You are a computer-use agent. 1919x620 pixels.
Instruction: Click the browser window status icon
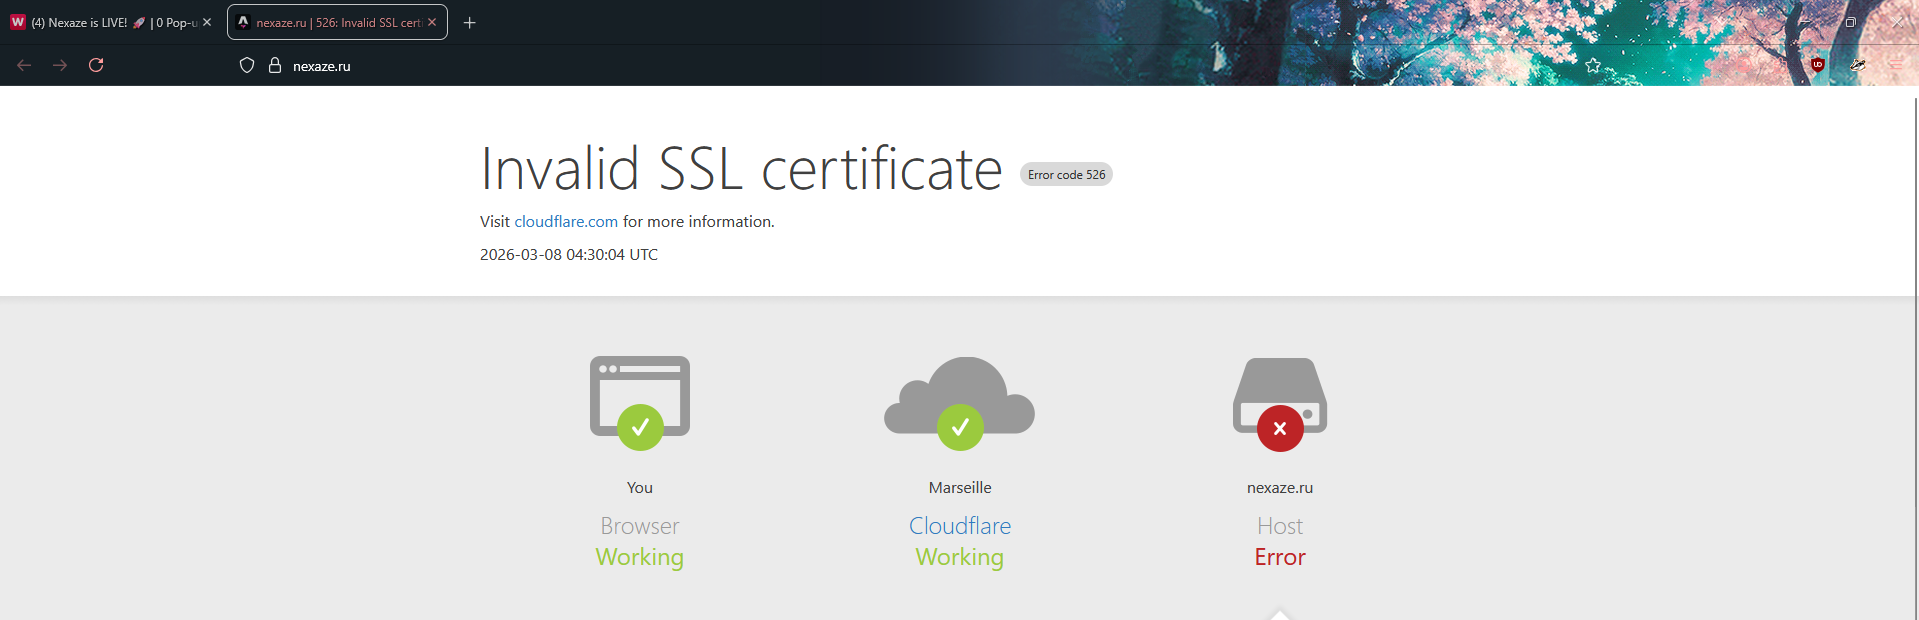pos(640,402)
